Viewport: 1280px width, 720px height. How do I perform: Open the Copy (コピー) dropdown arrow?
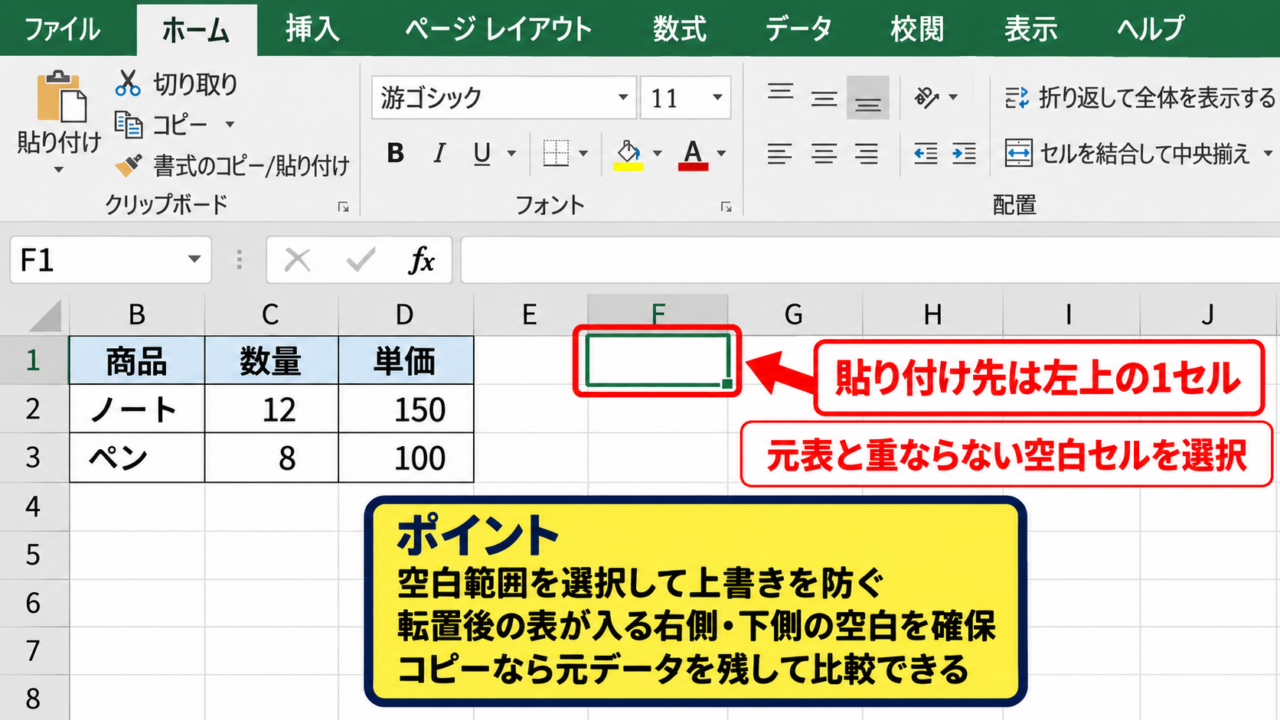[229, 125]
